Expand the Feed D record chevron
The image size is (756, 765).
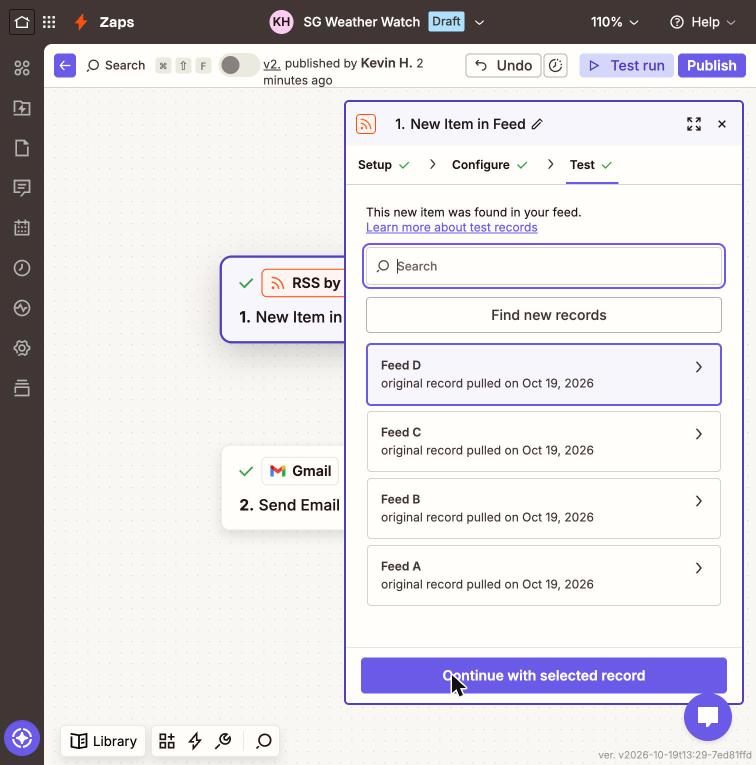pyautogui.click(x=698, y=367)
